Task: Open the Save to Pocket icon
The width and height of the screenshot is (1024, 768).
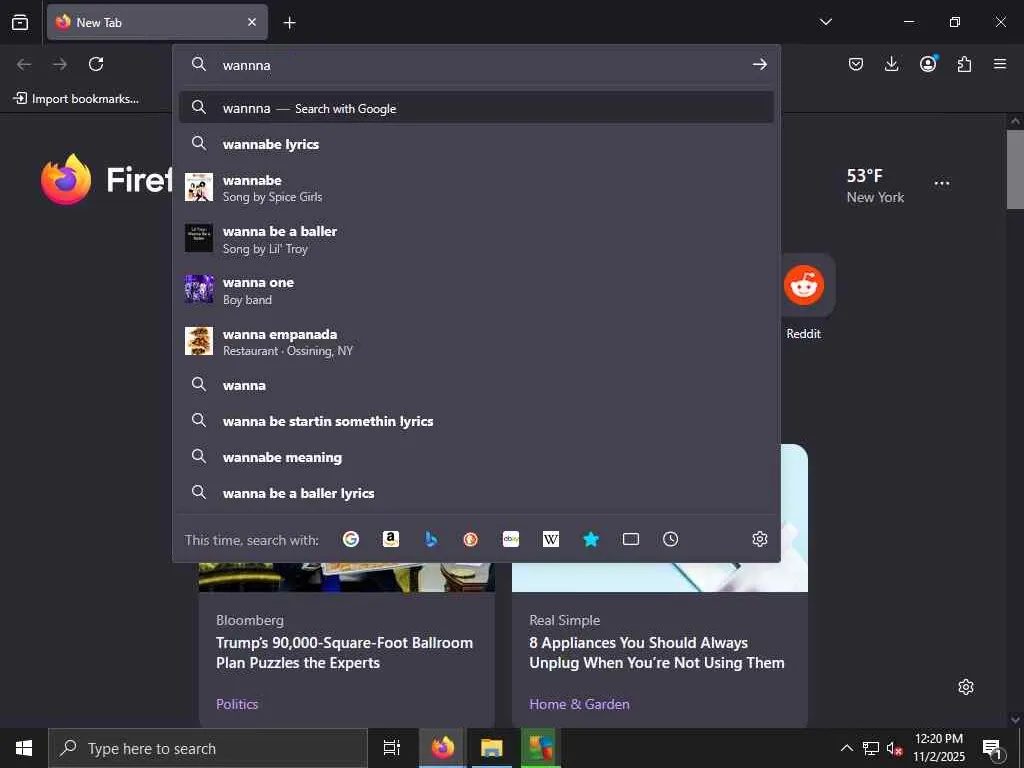Action: coord(856,64)
